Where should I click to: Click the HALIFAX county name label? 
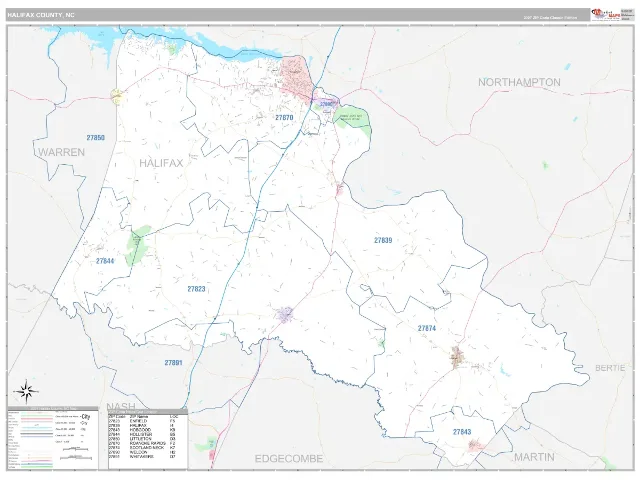[161, 163]
